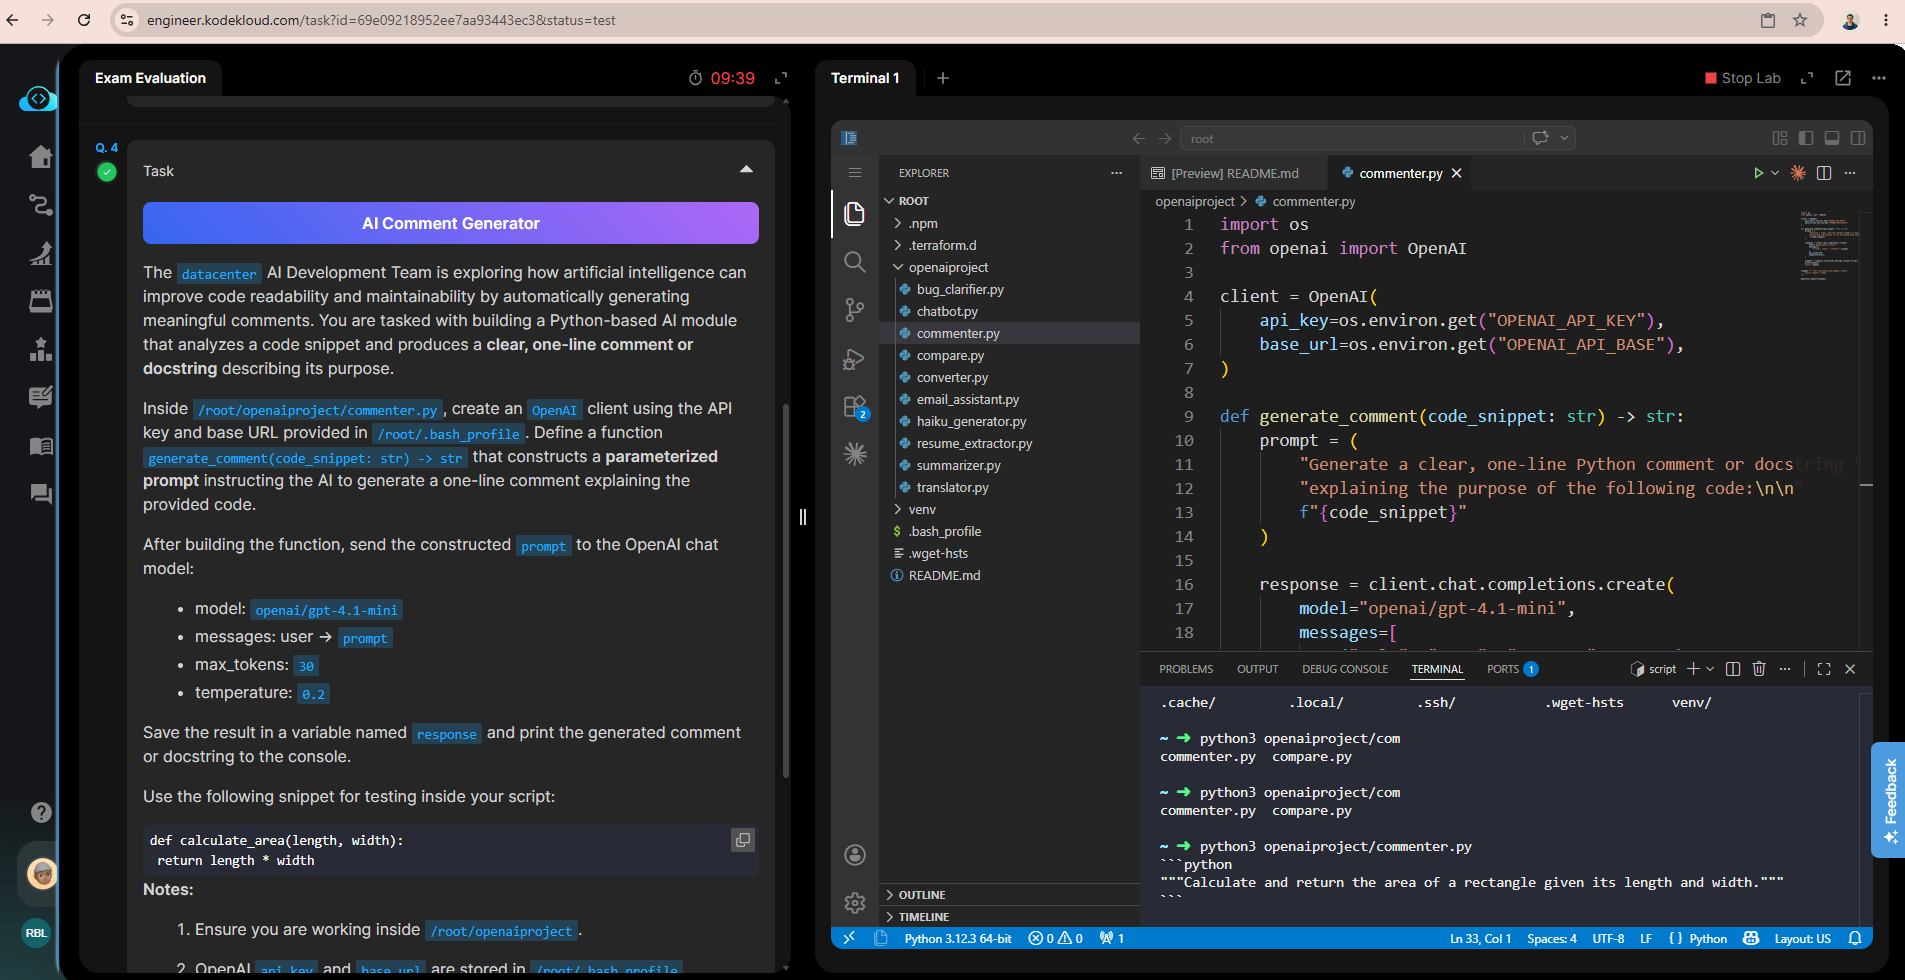Copy the calculate_area test snippet

point(743,840)
